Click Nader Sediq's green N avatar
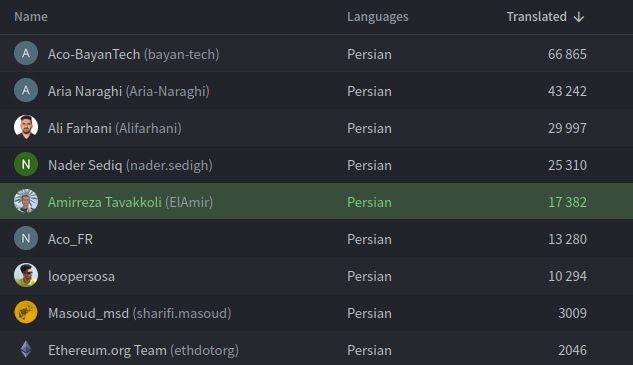 tap(26, 164)
